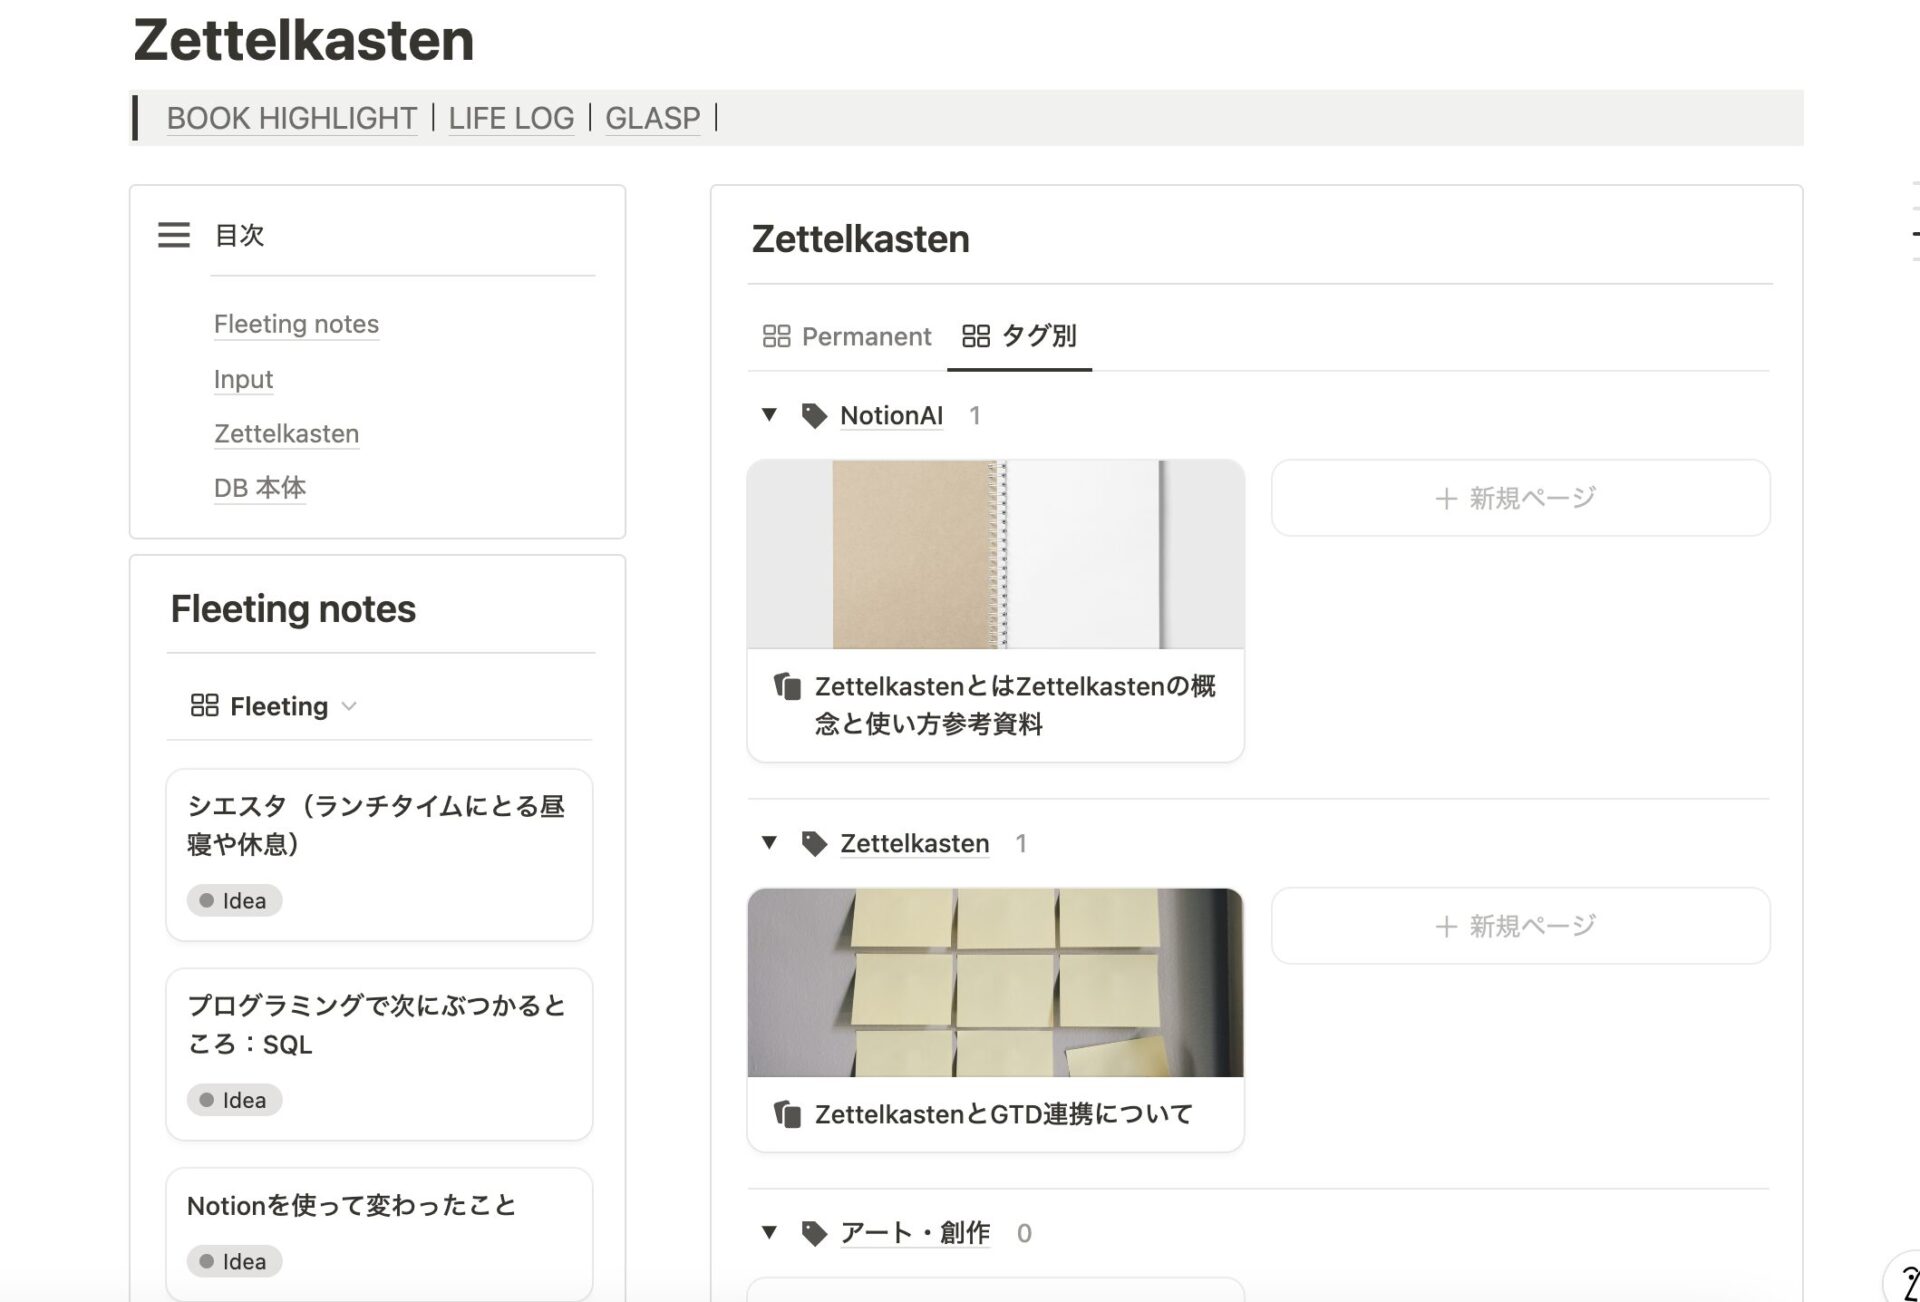
Task: Open the notebook cover thumbnail
Action: click(x=995, y=554)
